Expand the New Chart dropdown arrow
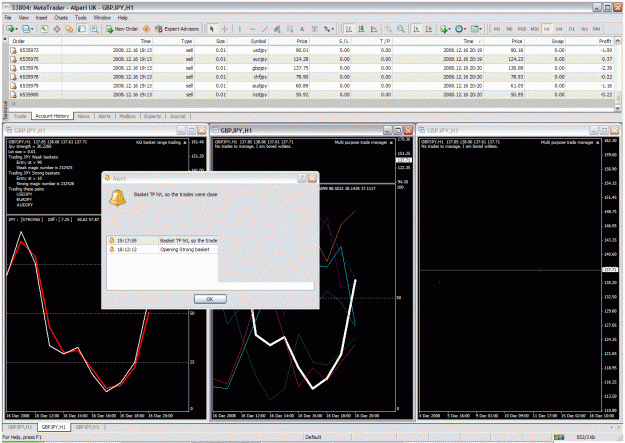This screenshot has width=625, height=443. (16, 29)
